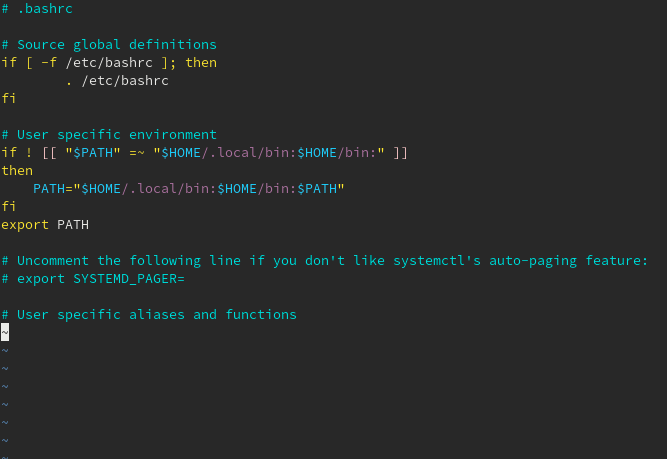Click the first 'fi' keyword
The width and height of the screenshot is (667, 459).
[x=9, y=99]
